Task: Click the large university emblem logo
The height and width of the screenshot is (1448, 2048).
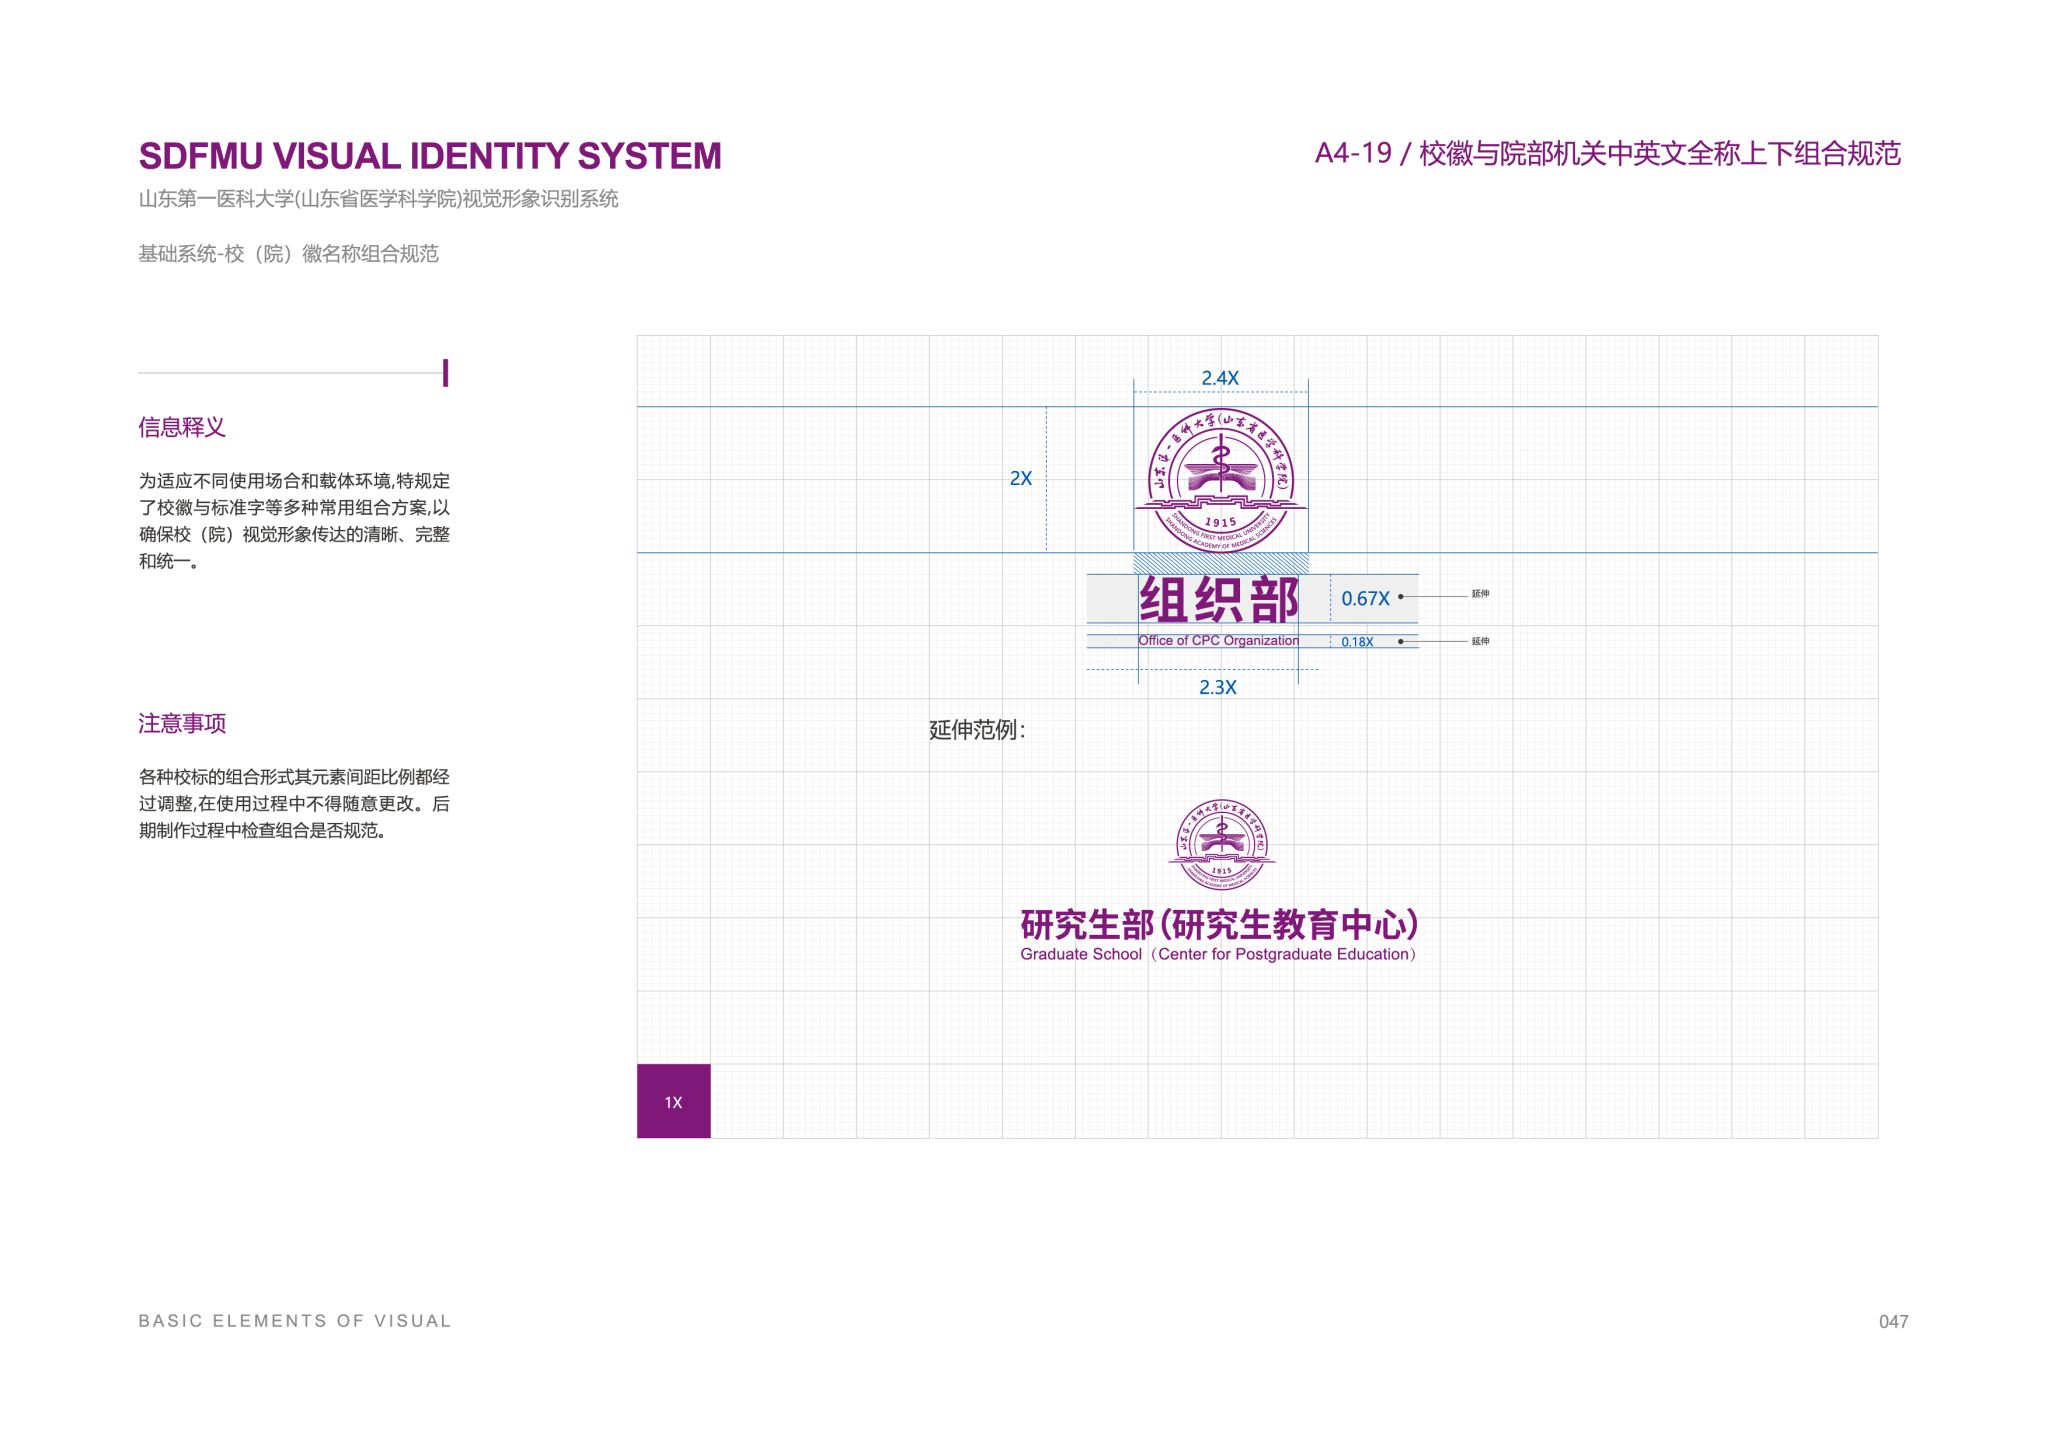Action: (1220, 480)
